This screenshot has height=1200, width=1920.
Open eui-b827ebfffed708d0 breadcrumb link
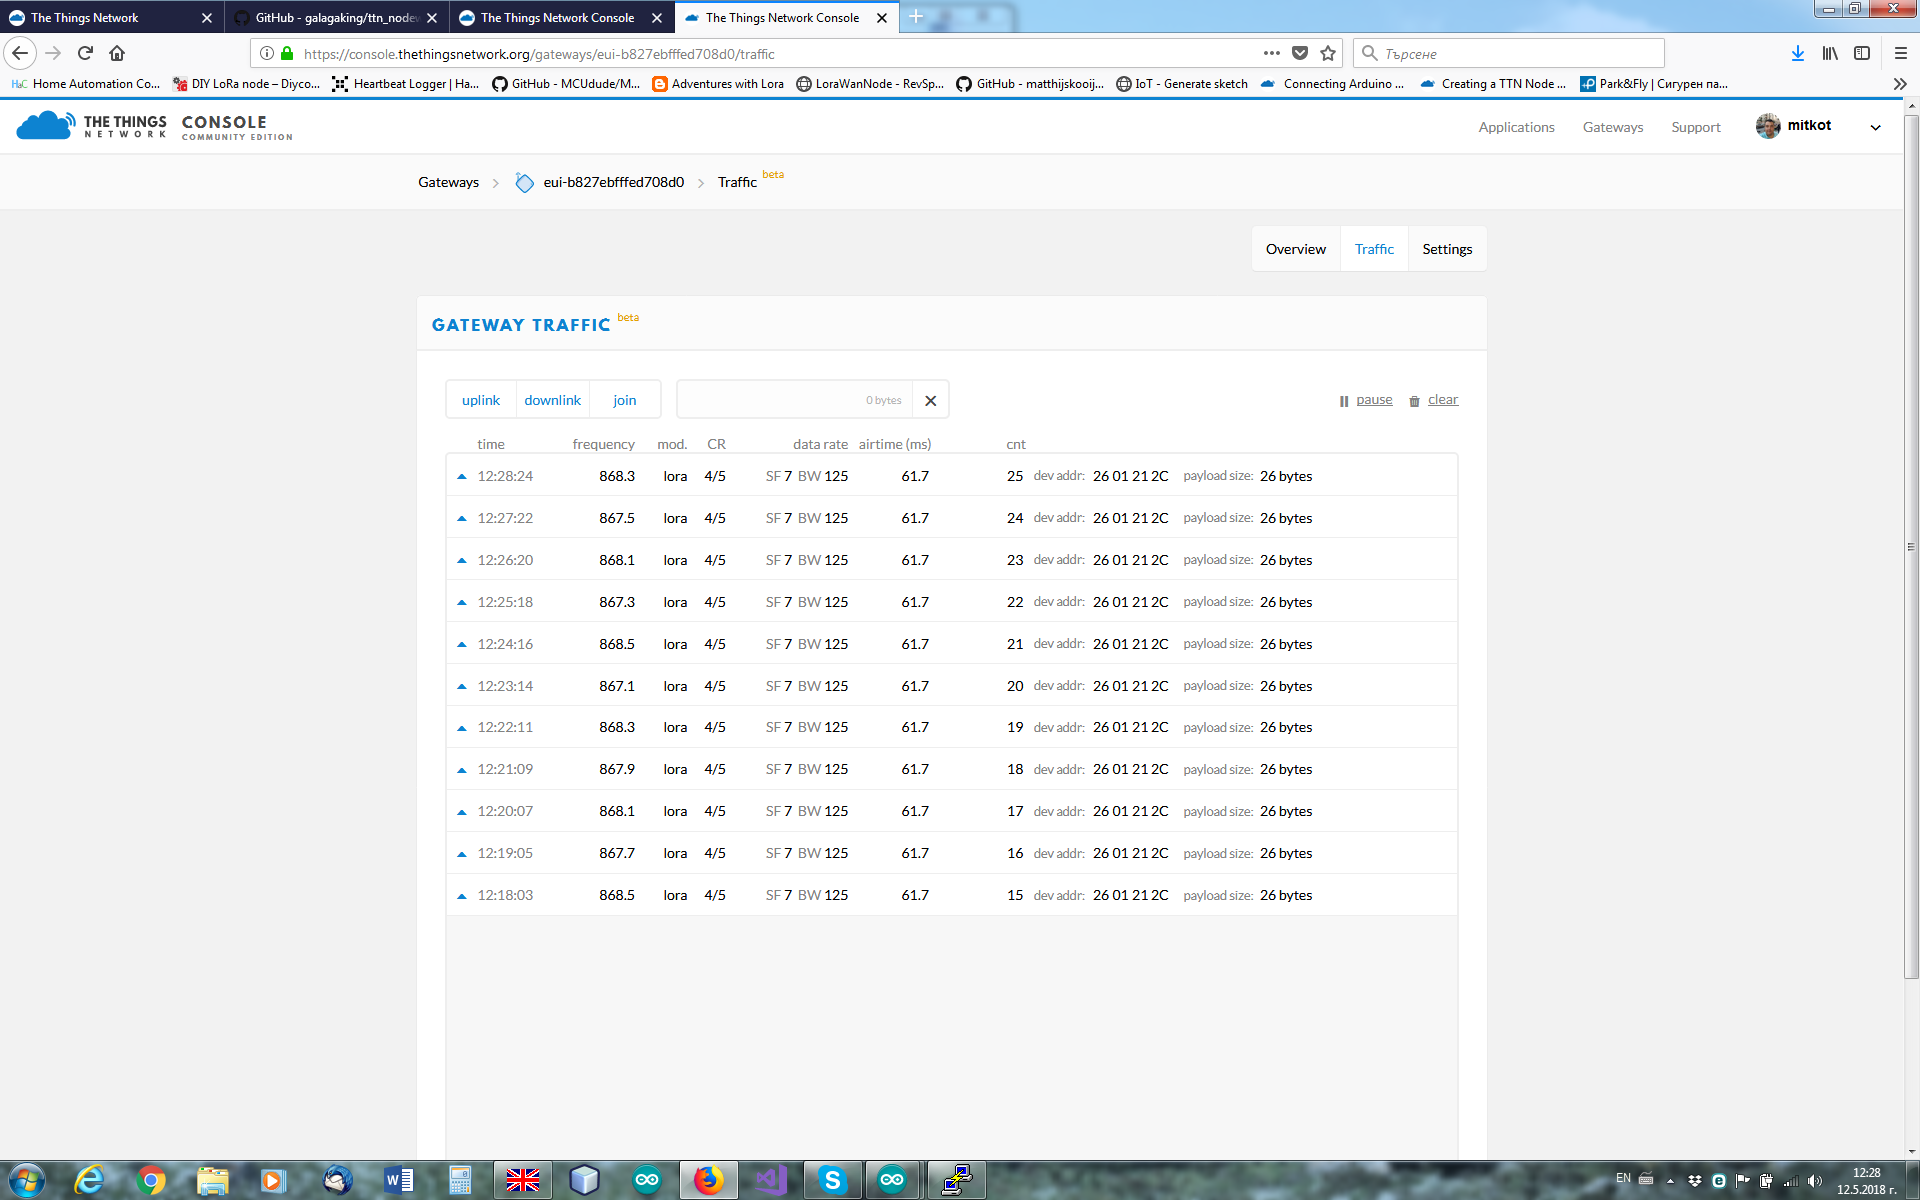[x=613, y=182]
